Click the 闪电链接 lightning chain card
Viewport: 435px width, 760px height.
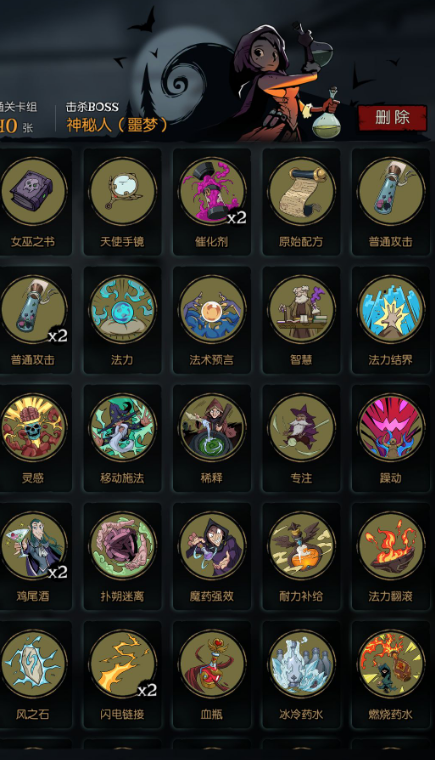[x=123, y=675]
